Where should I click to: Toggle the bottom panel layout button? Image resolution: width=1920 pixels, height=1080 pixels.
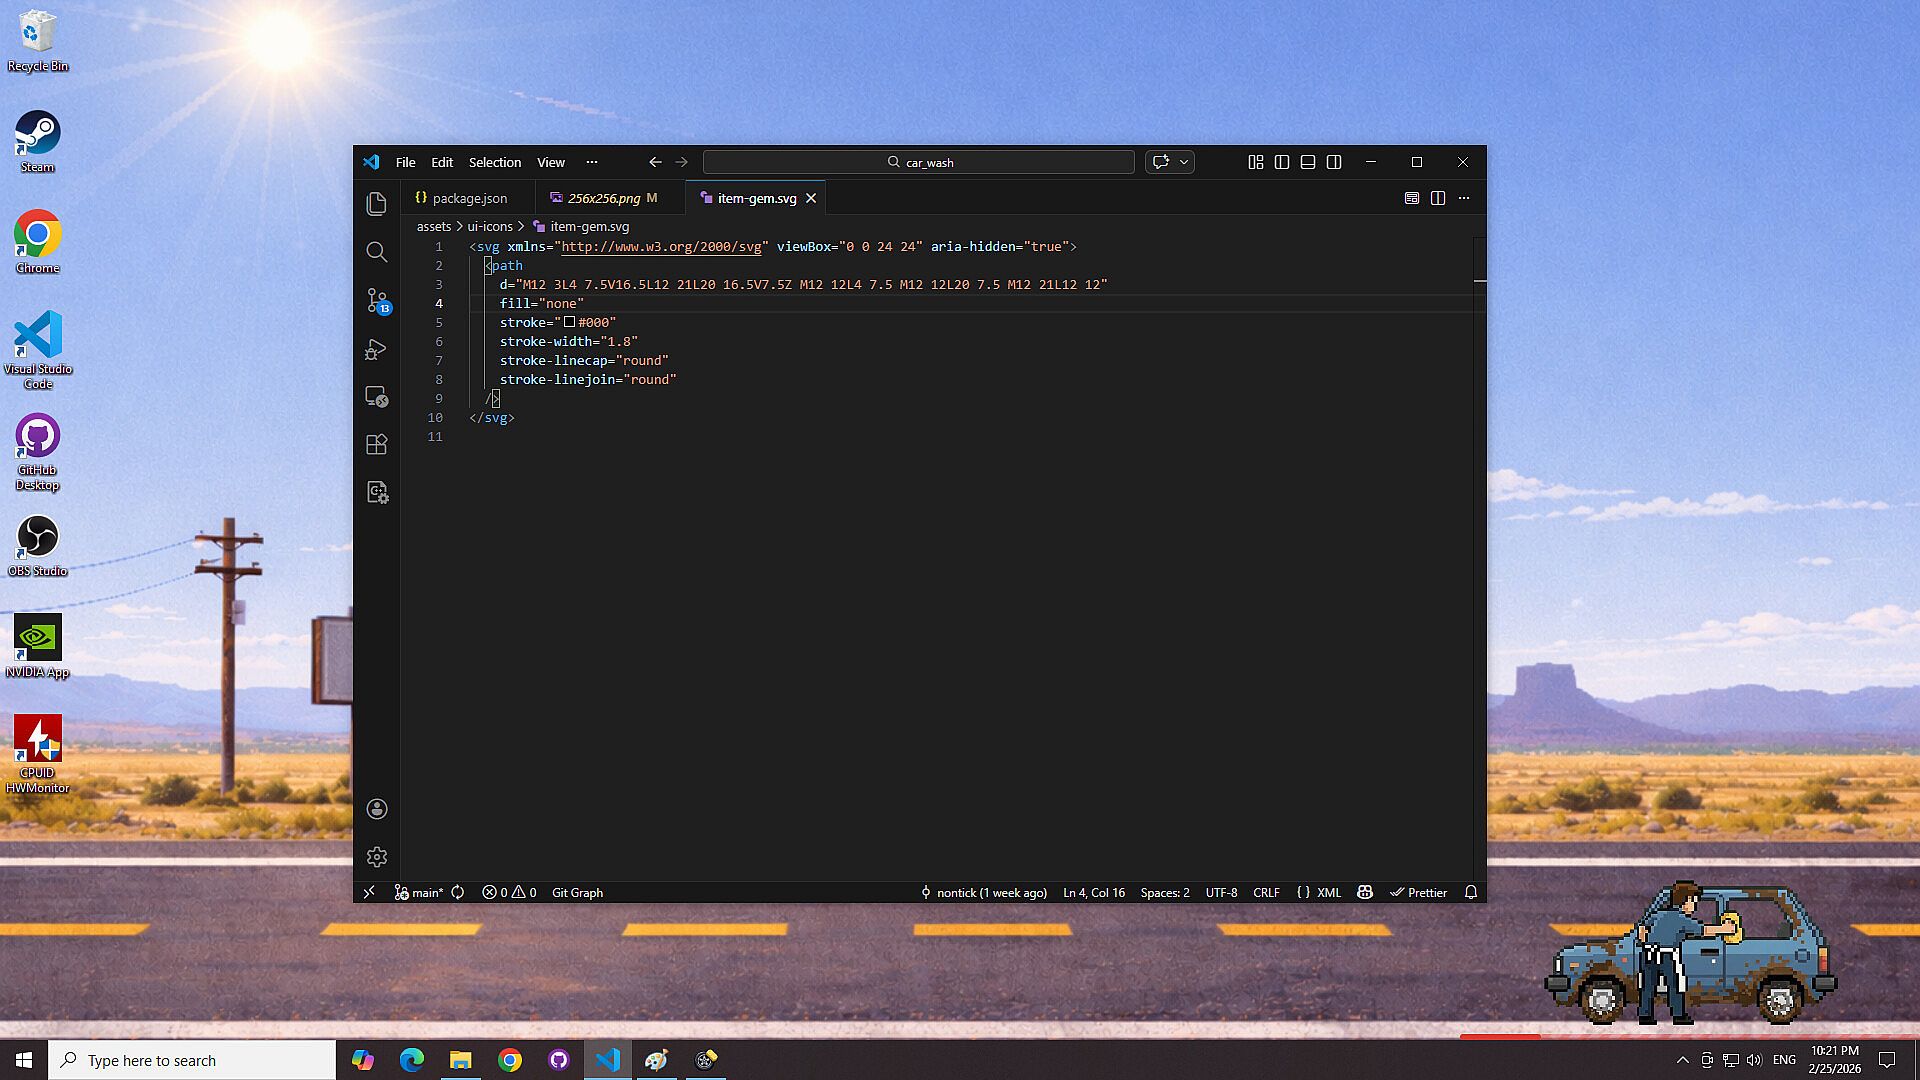pos(1308,162)
